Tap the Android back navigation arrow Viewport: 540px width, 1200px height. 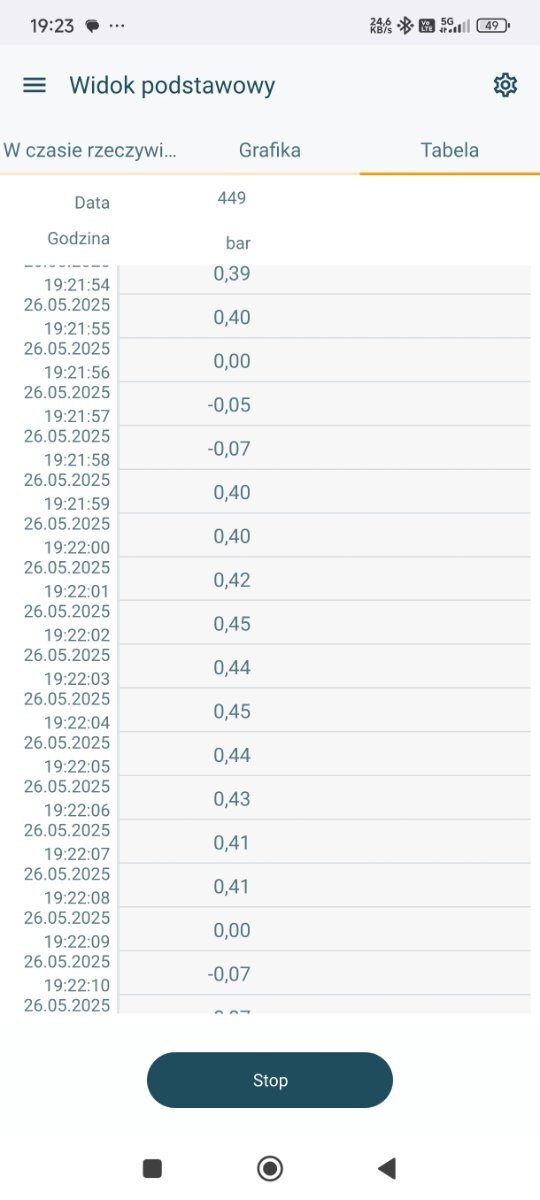(387, 1167)
